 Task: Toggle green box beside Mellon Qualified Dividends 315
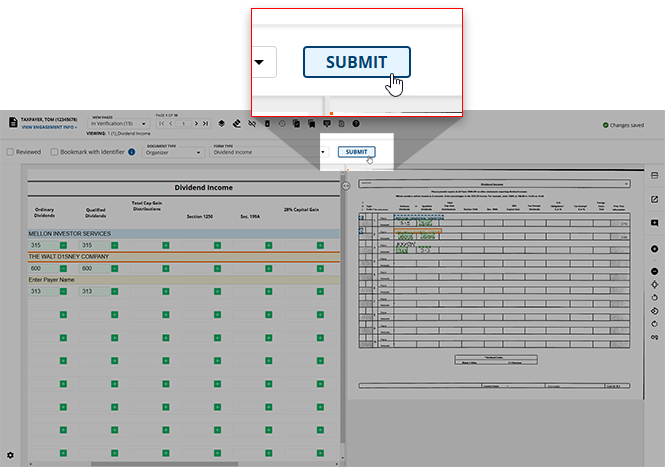115,245
